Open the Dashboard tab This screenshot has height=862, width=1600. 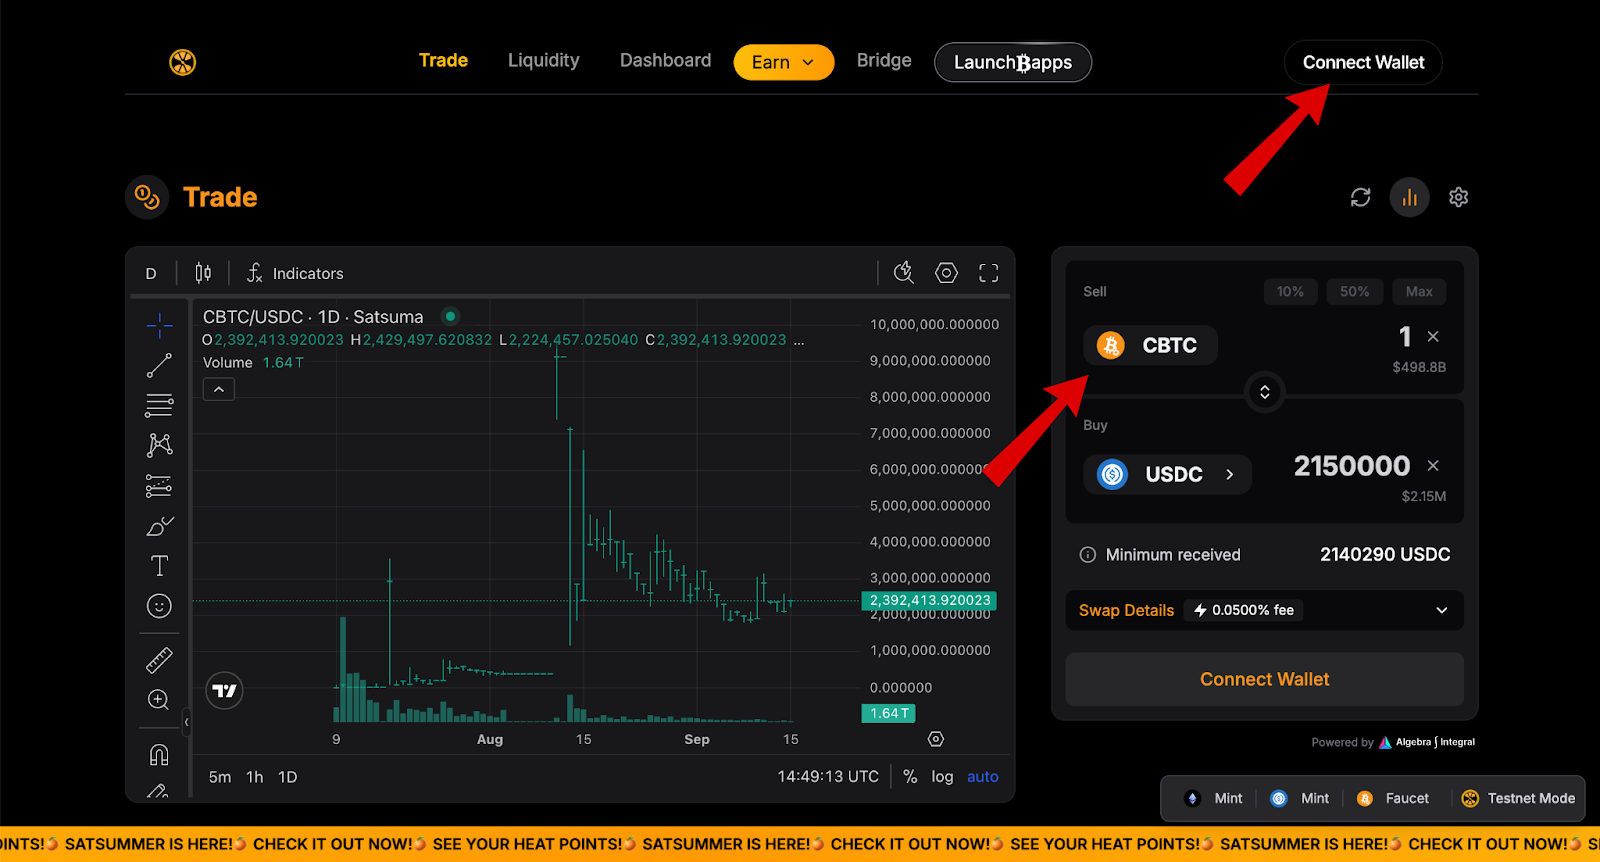[665, 60]
